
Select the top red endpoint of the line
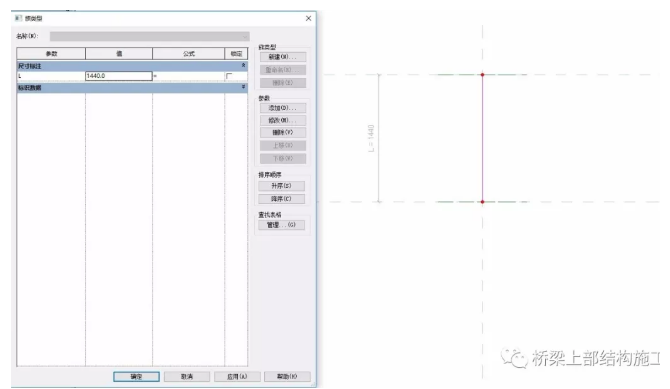482,75
